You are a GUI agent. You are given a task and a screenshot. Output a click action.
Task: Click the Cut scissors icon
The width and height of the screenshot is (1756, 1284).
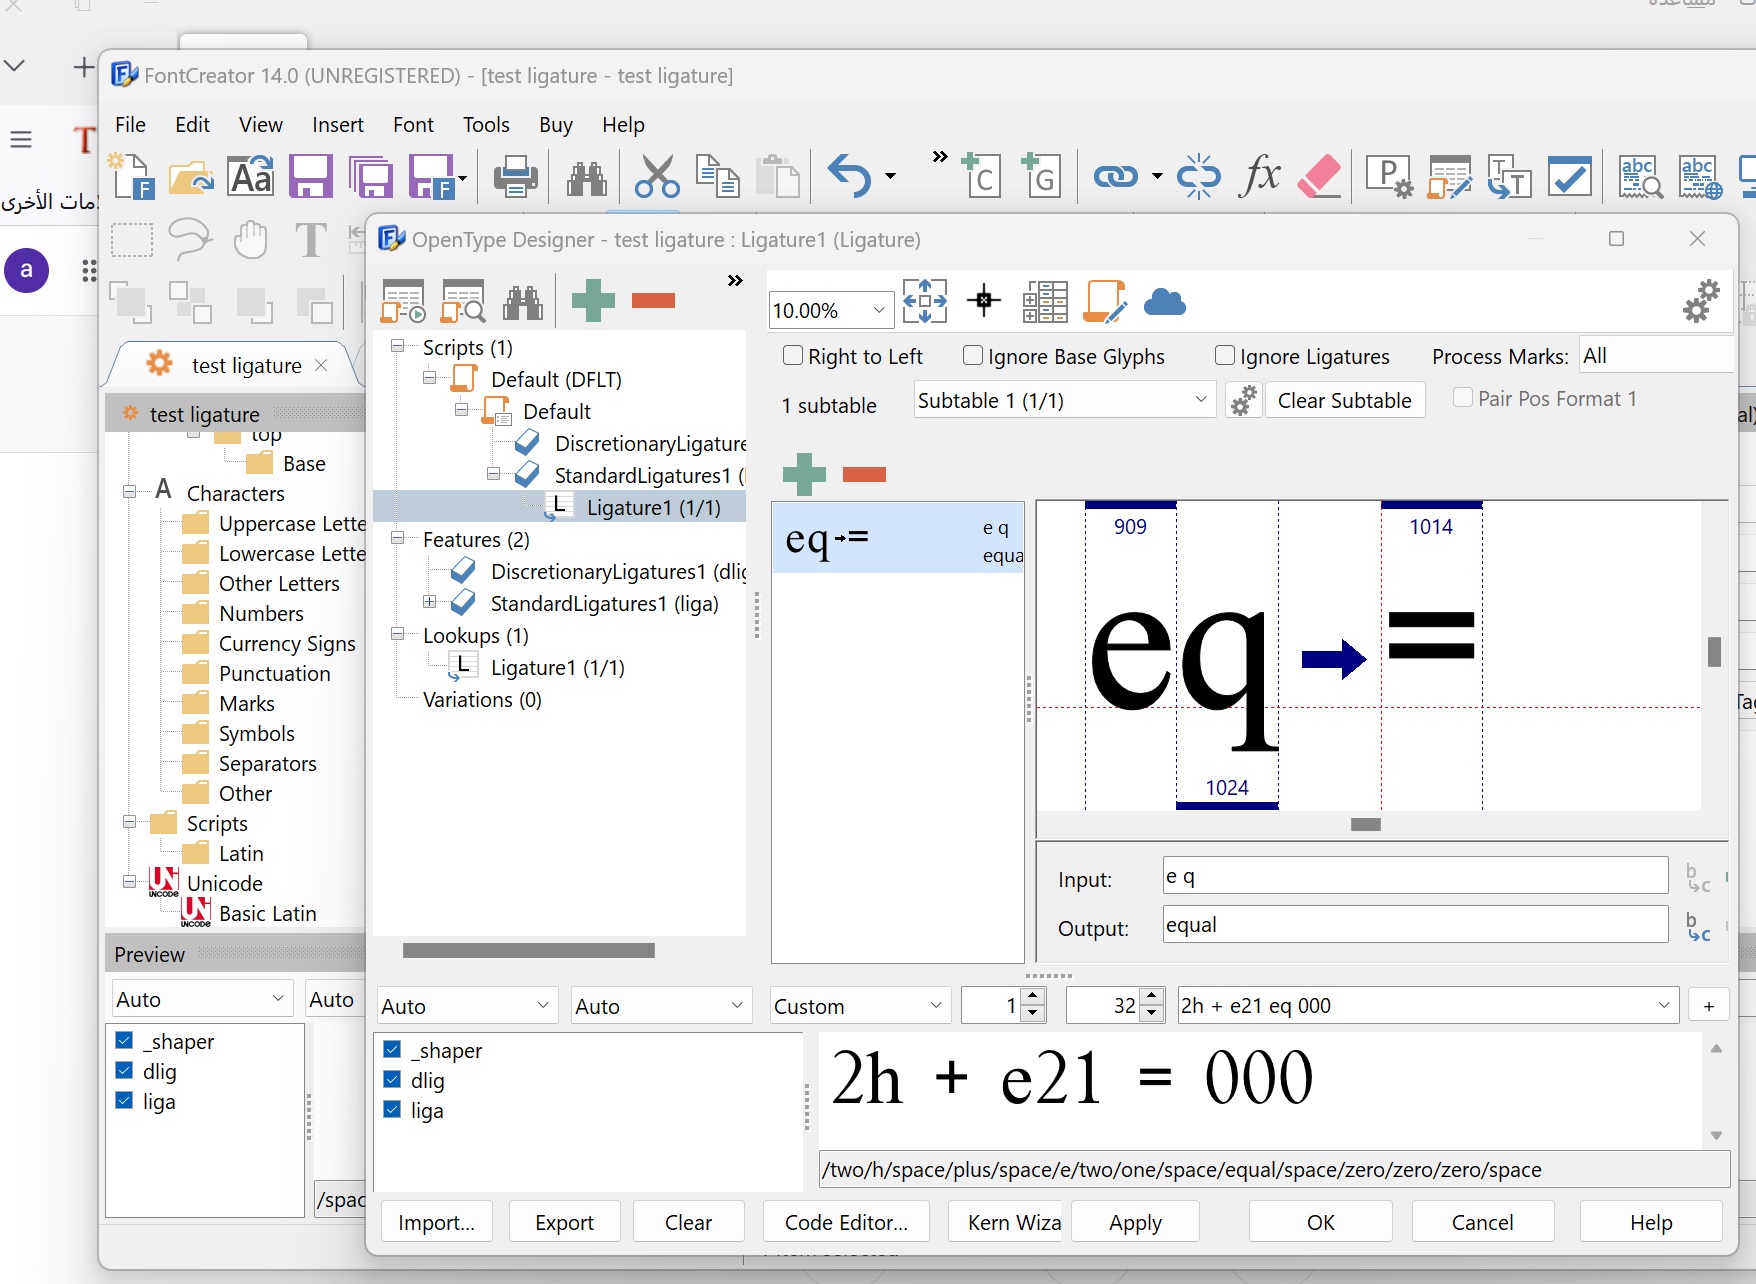[656, 177]
